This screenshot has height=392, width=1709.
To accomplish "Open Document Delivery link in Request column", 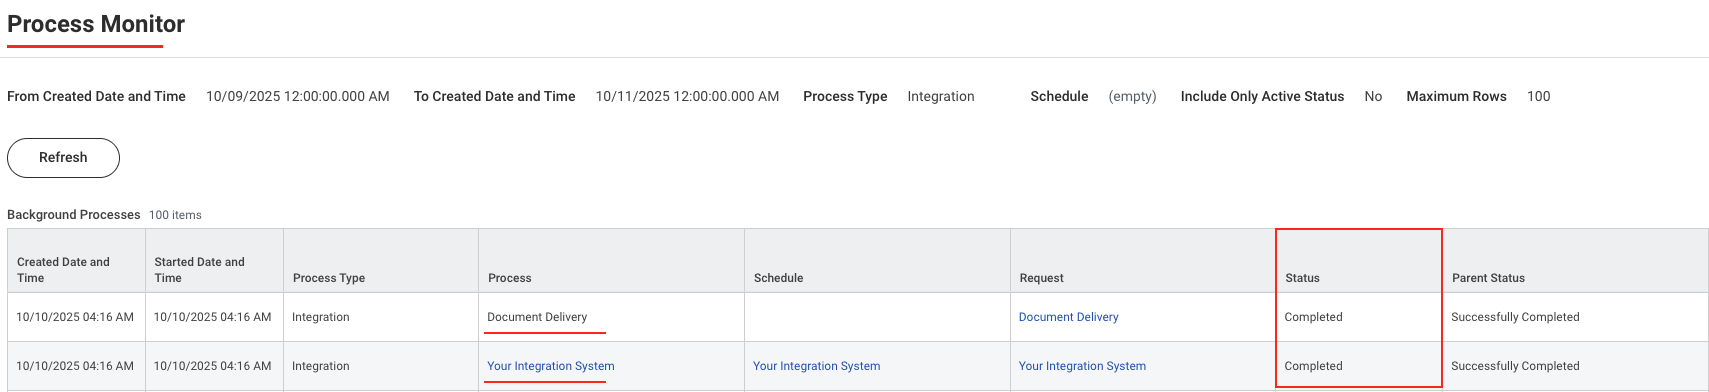I will coord(1068,317).
